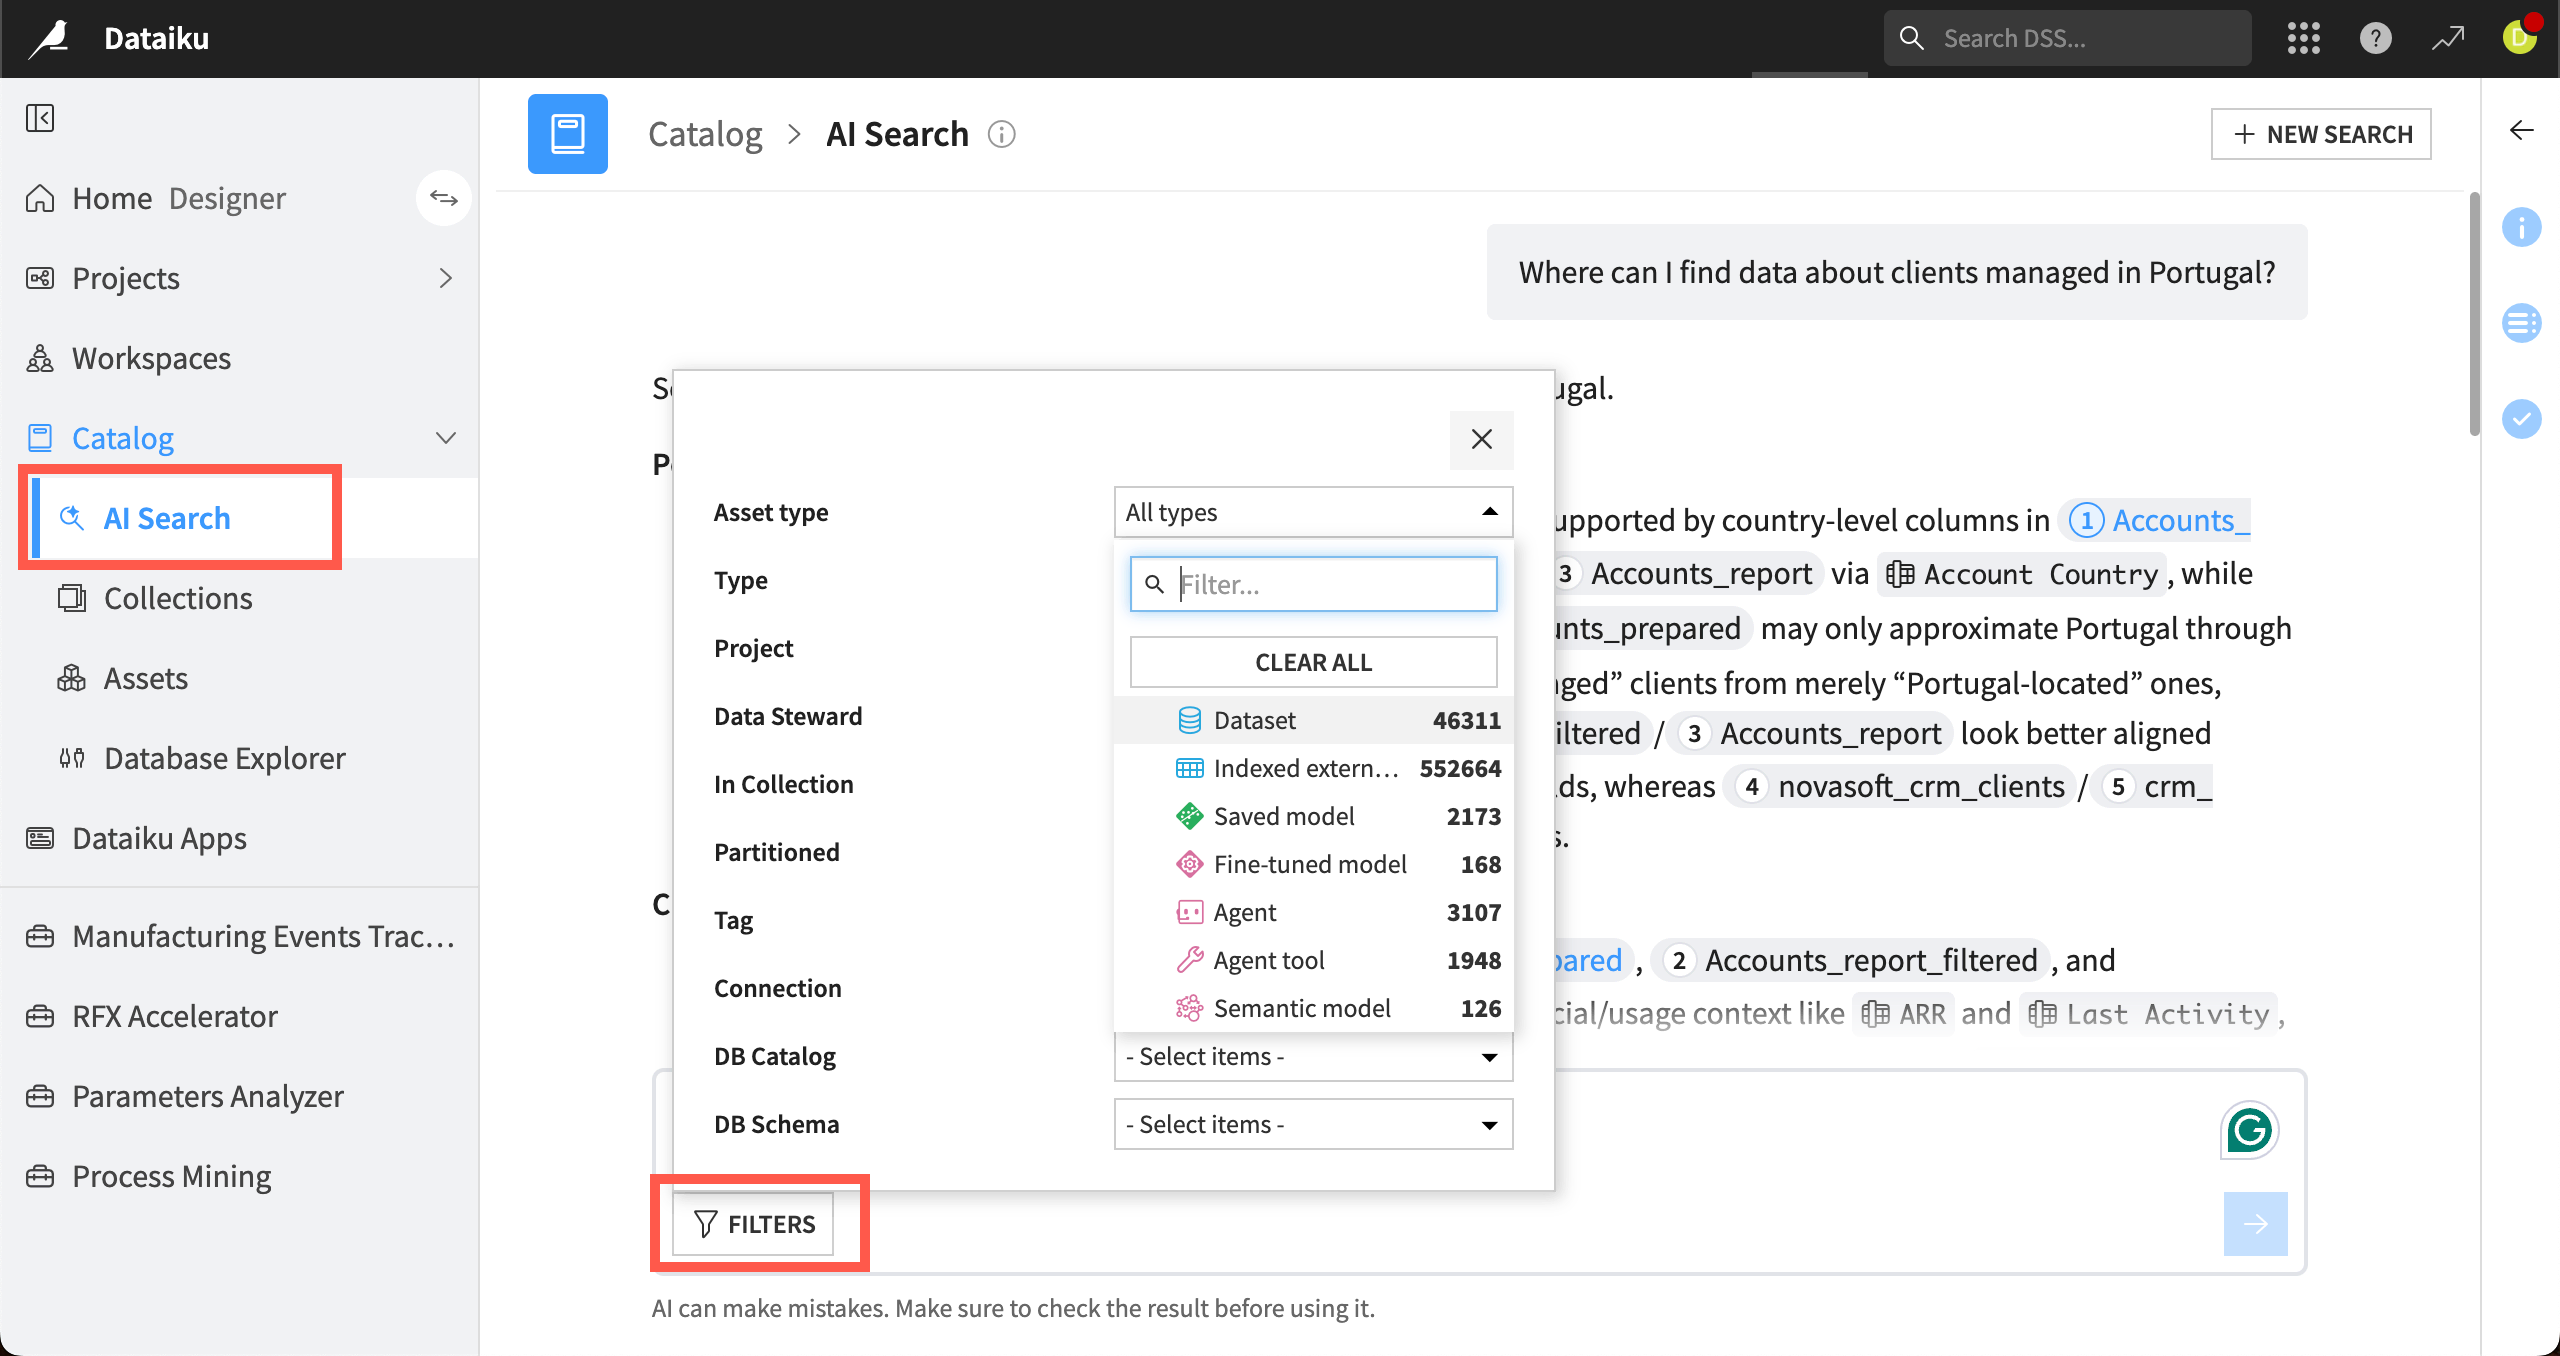Click the Account Country column chip
The image size is (2560, 1356).
(x=2022, y=574)
